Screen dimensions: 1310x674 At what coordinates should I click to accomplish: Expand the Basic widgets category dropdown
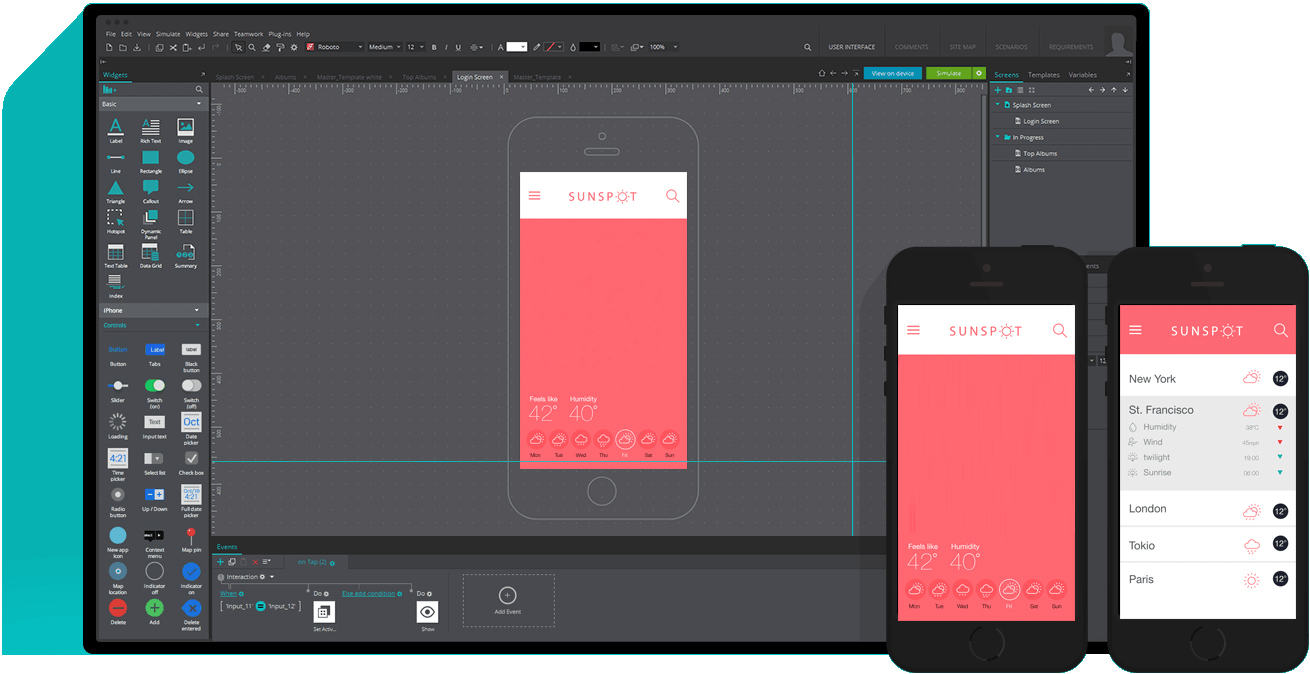click(x=198, y=104)
